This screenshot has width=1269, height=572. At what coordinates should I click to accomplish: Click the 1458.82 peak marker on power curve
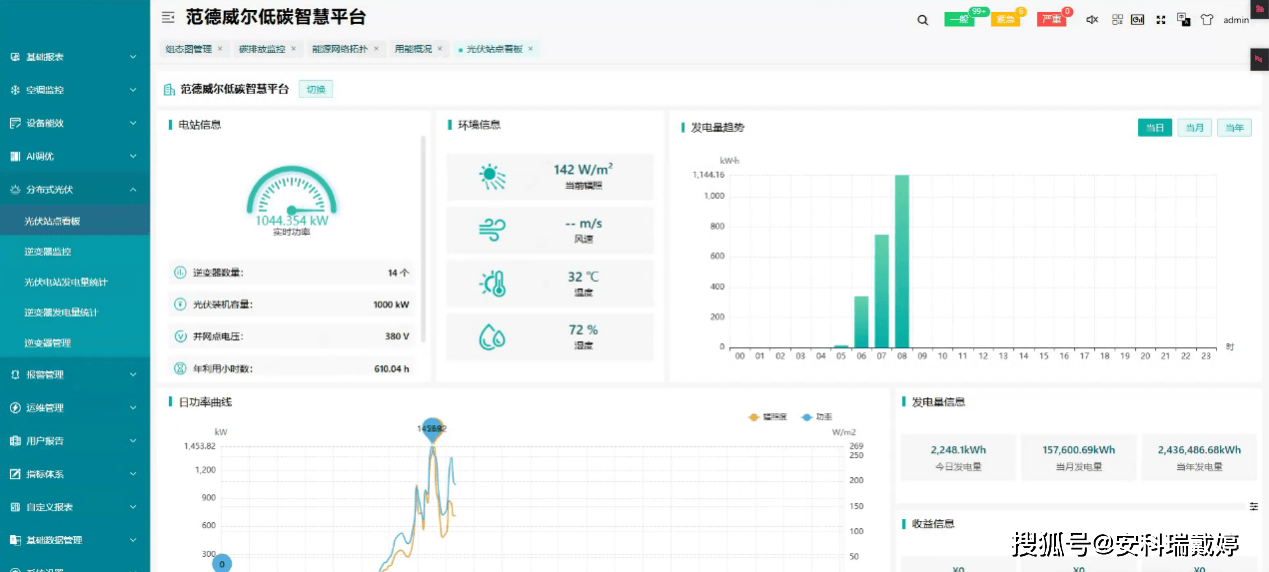[x=432, y=428]
